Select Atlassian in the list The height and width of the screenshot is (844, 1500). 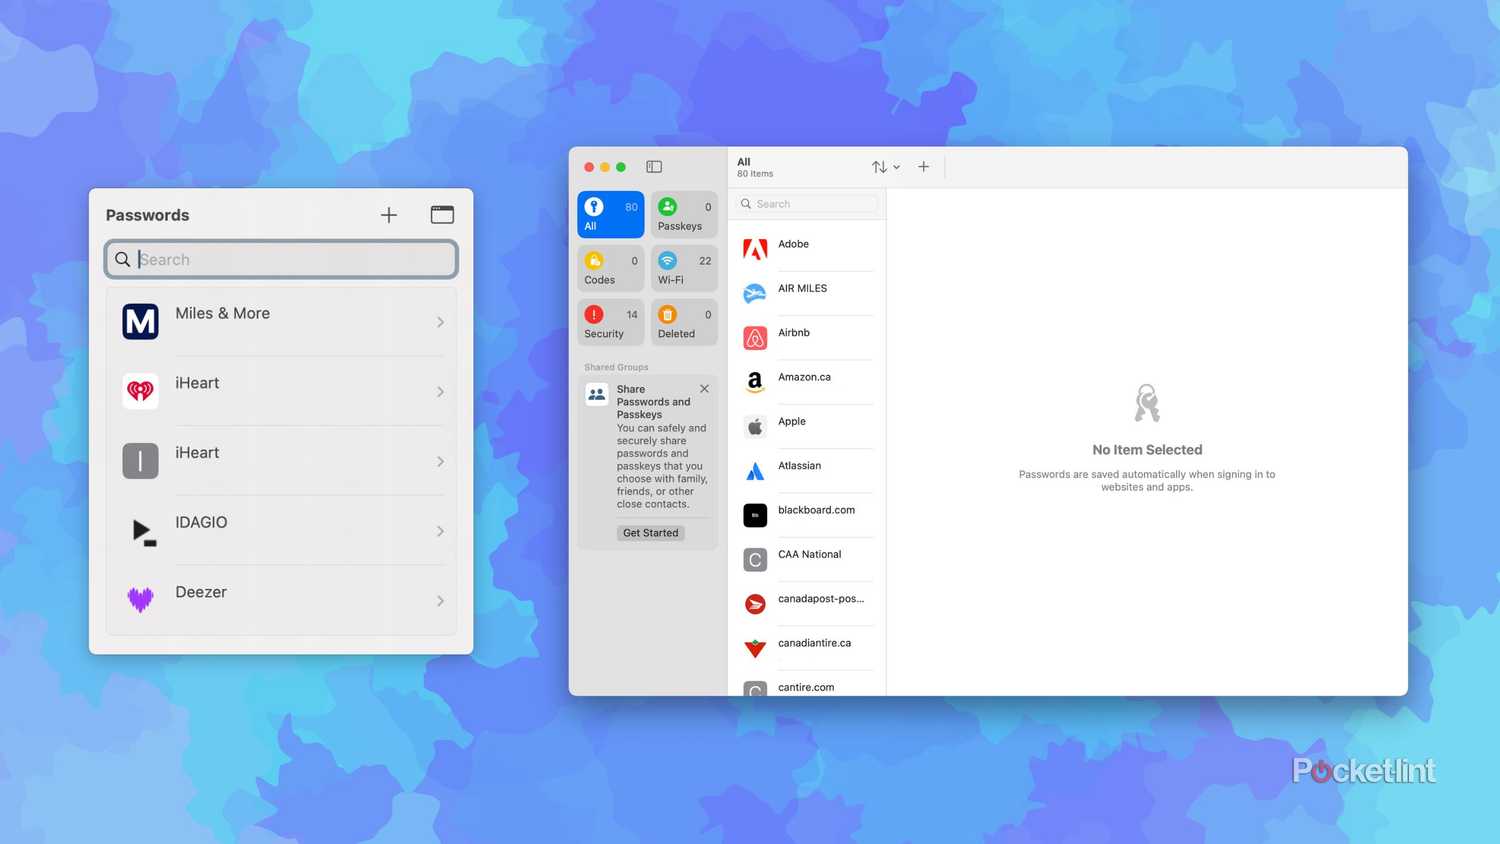tap(807, 470)
